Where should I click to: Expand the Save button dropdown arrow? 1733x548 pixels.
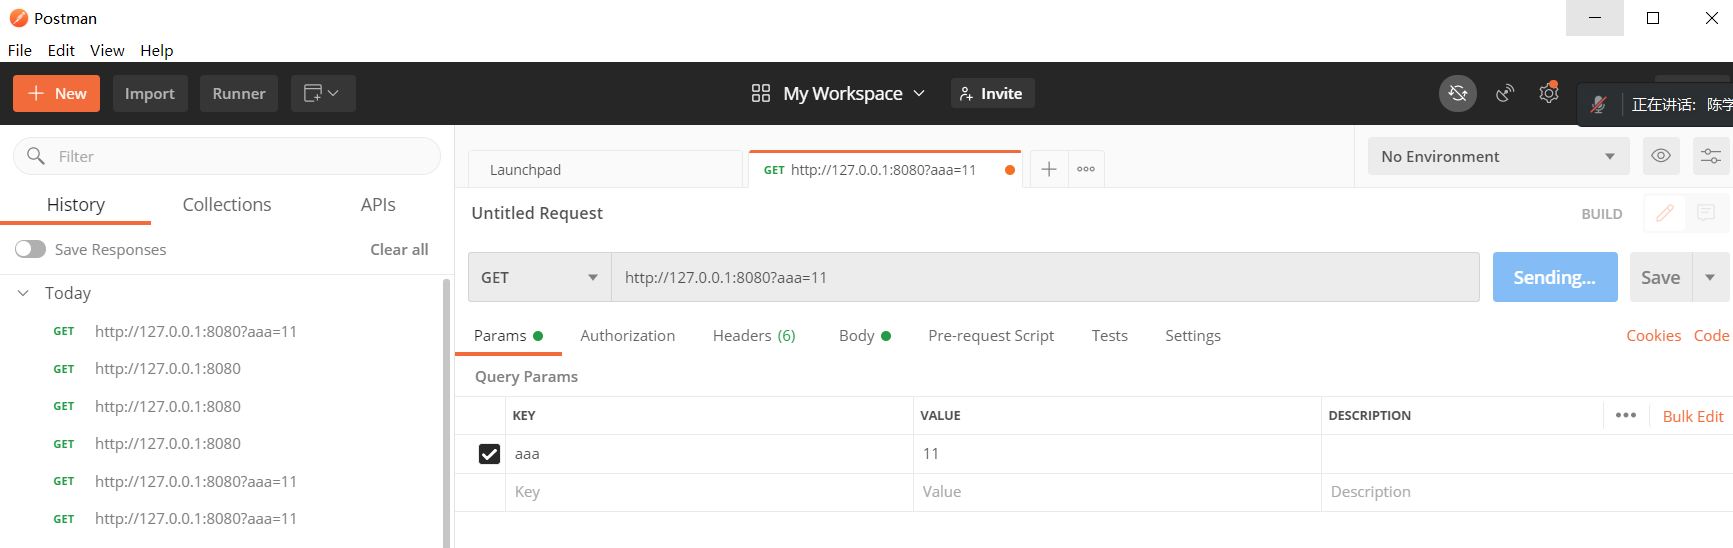[x=1710, y=278]
